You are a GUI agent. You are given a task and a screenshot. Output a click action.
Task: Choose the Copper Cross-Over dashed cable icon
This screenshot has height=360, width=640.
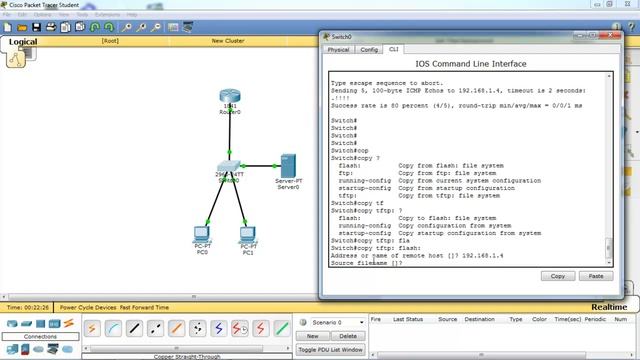tap(156, 328)
